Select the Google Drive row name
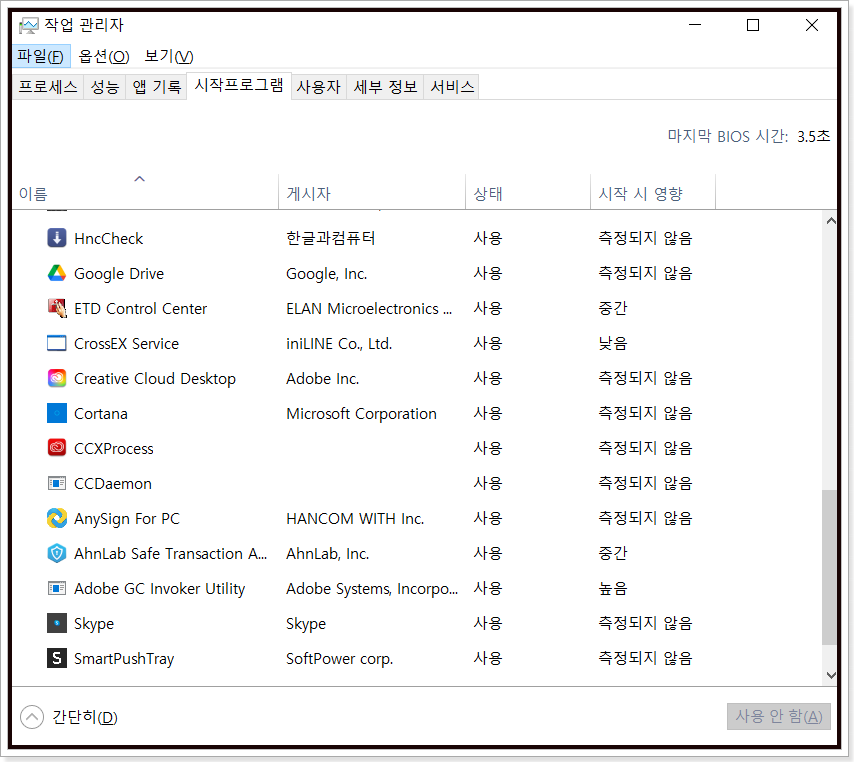 click(119, 273)
